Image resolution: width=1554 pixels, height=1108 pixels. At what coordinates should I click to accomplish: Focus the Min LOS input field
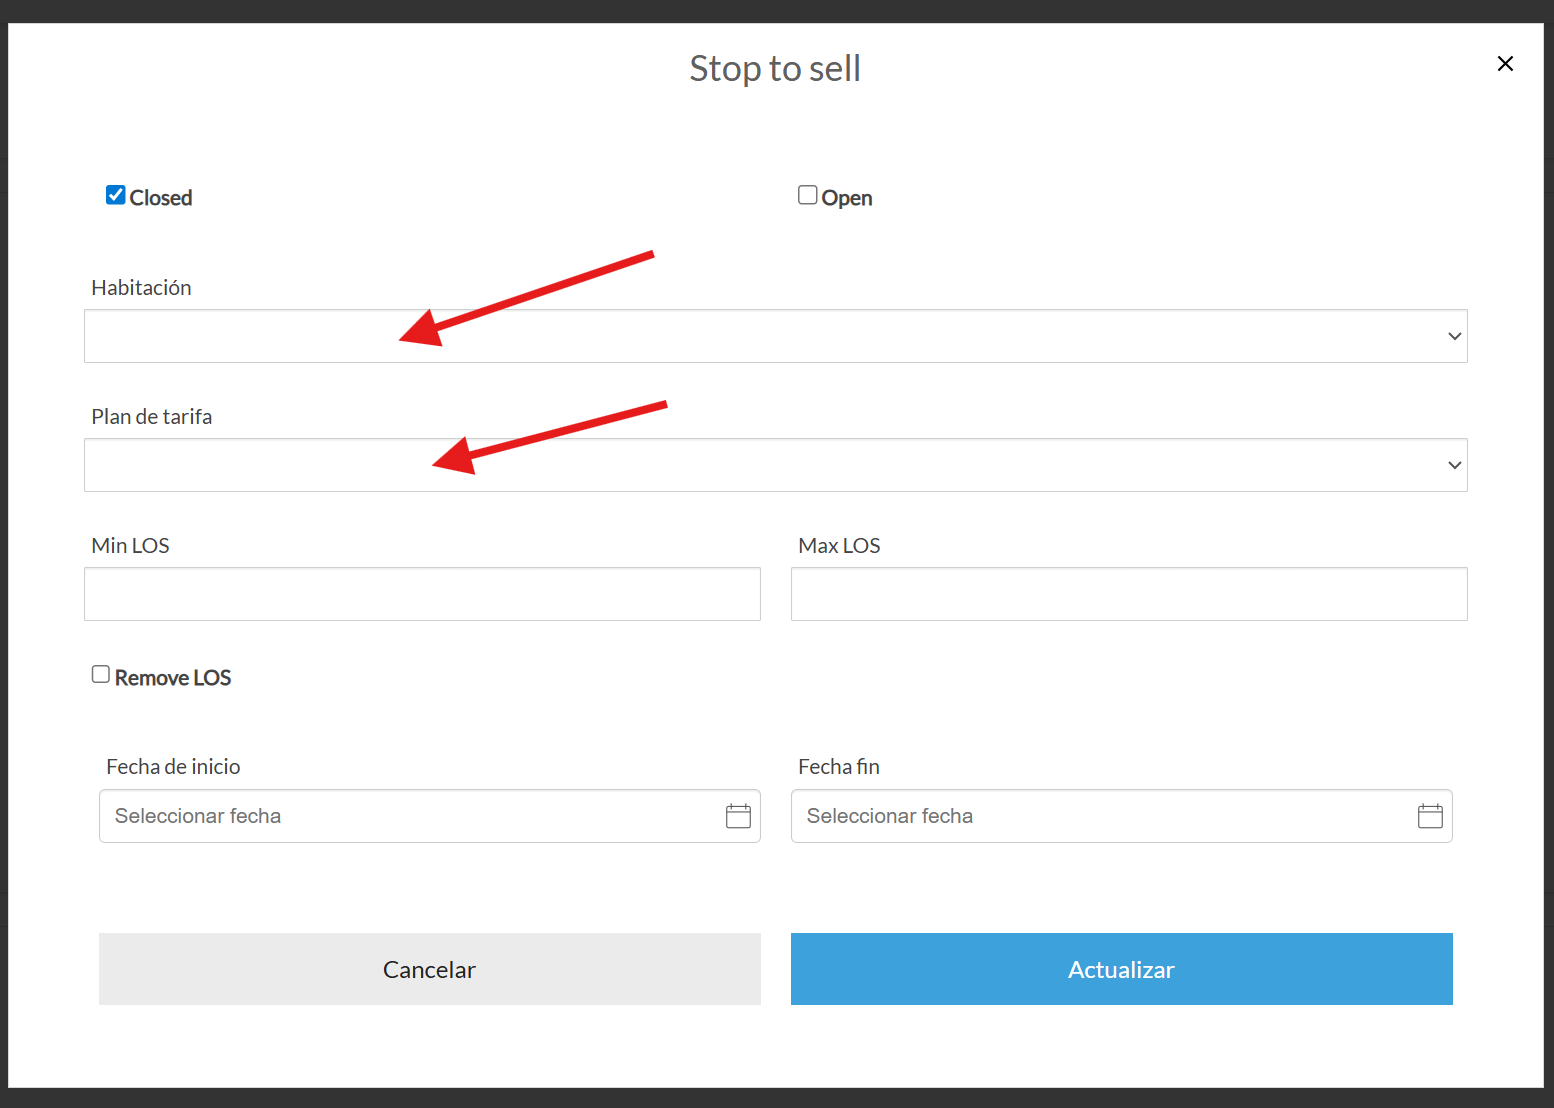point(422,594)
